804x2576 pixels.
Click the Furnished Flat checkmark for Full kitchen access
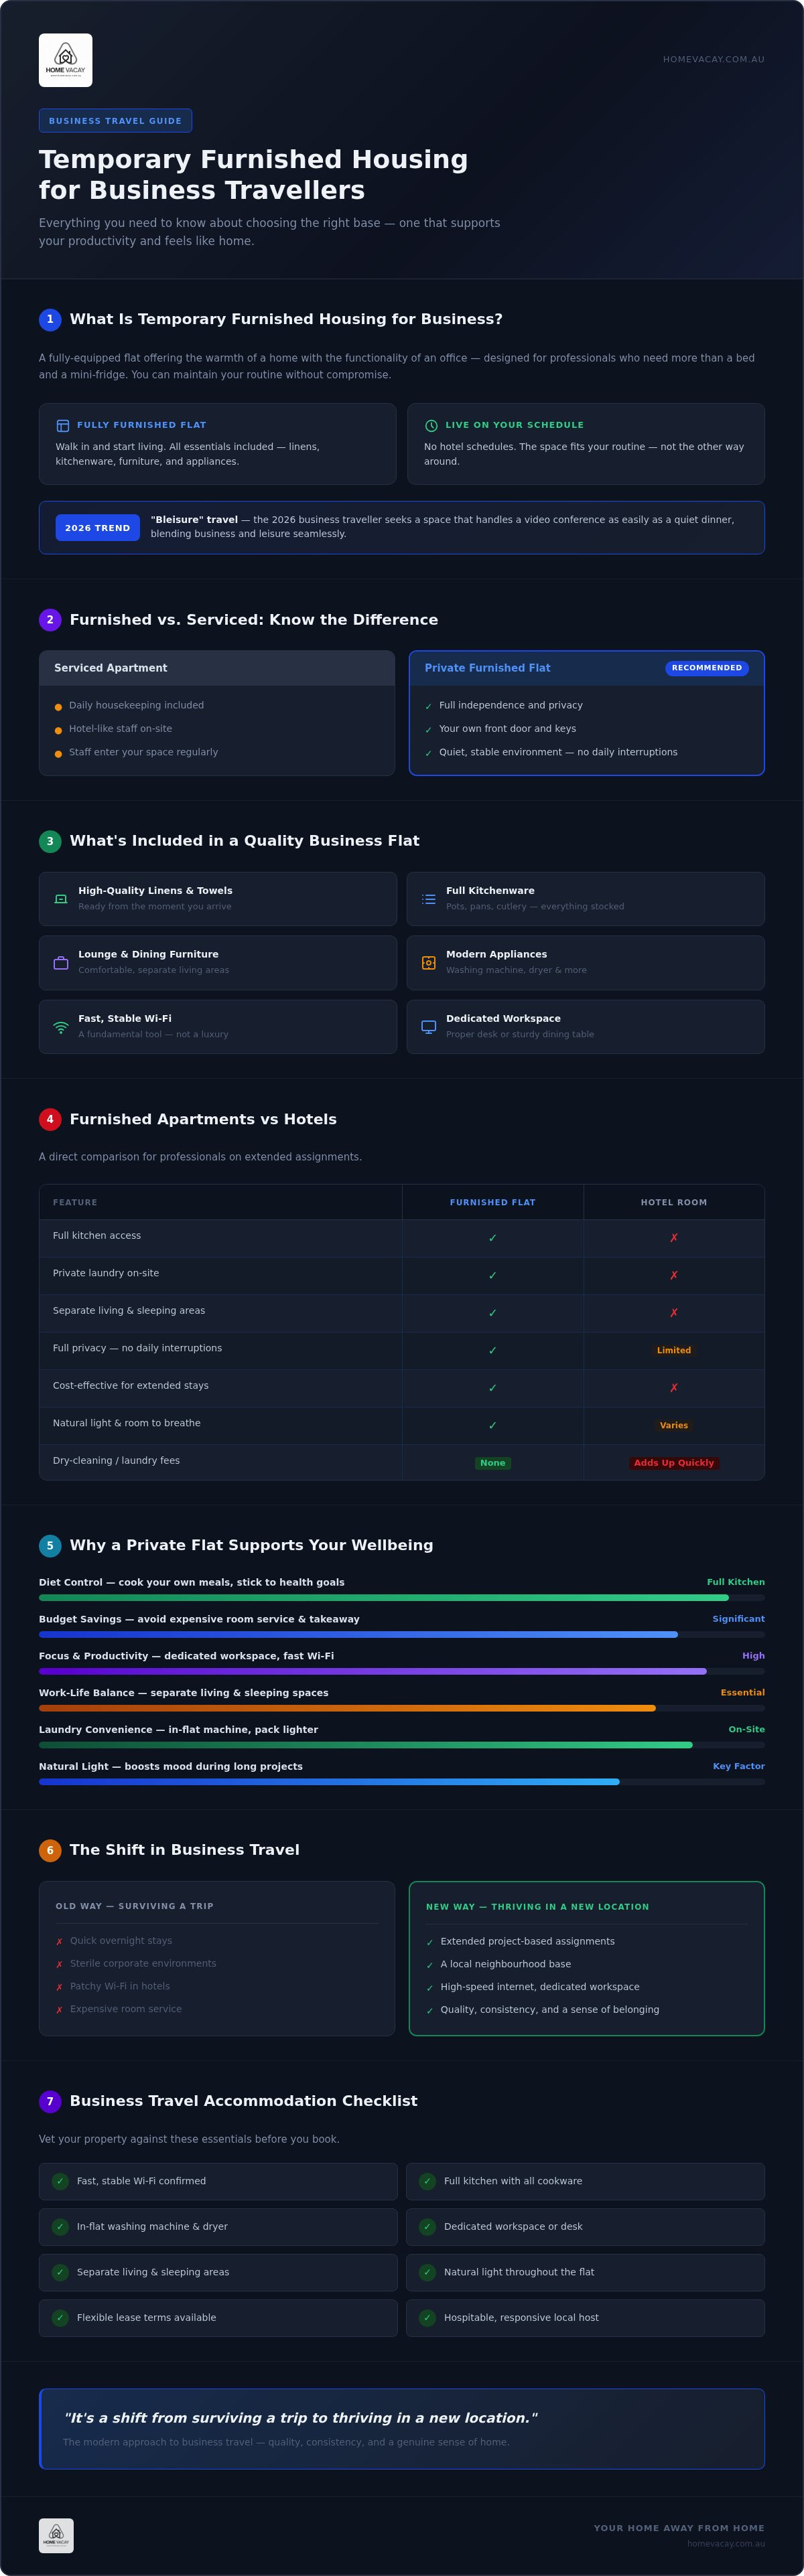[x=492, y=1238]
